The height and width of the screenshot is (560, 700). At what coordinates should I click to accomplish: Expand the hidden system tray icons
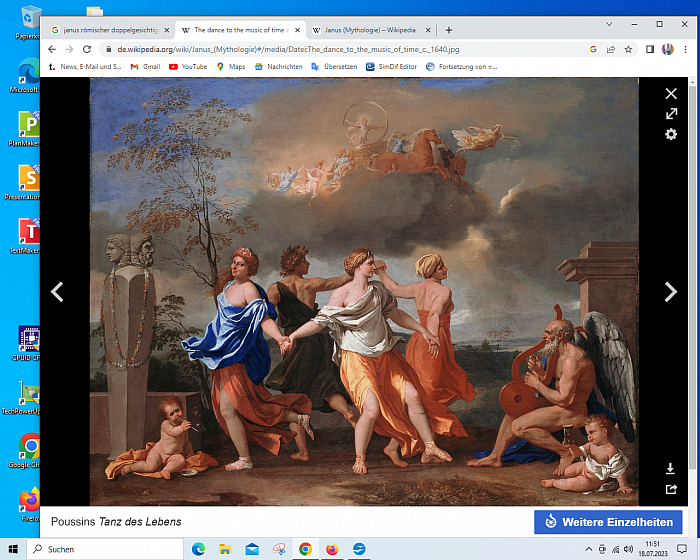click(589, 549)
